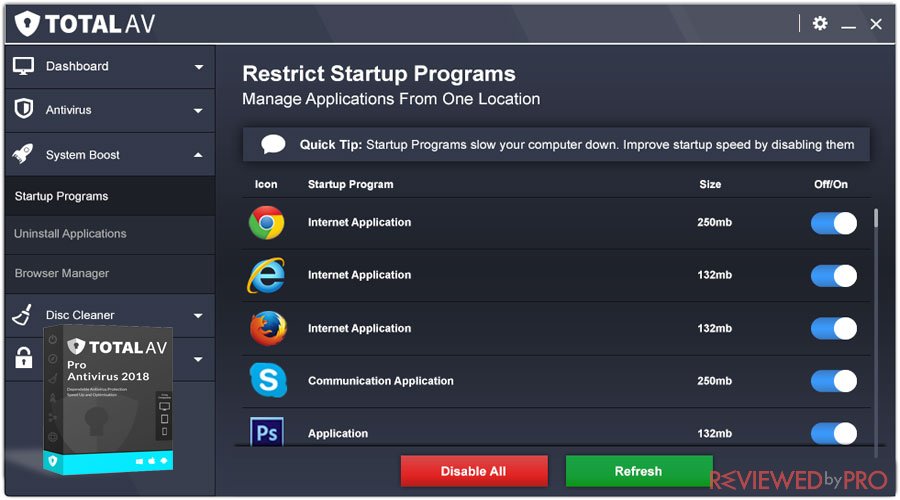Open Uninstall Applications
Screen dimensions: 900x500
point(110,234)
